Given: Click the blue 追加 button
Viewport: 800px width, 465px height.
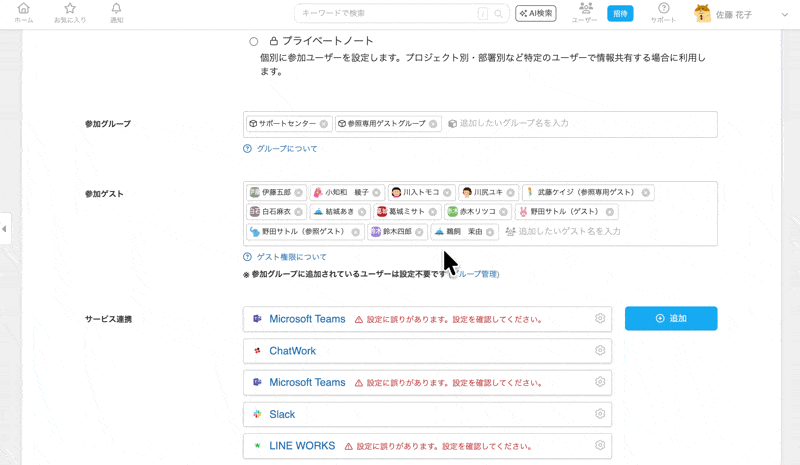Looking at the screenshot, I should pos(670,318).
